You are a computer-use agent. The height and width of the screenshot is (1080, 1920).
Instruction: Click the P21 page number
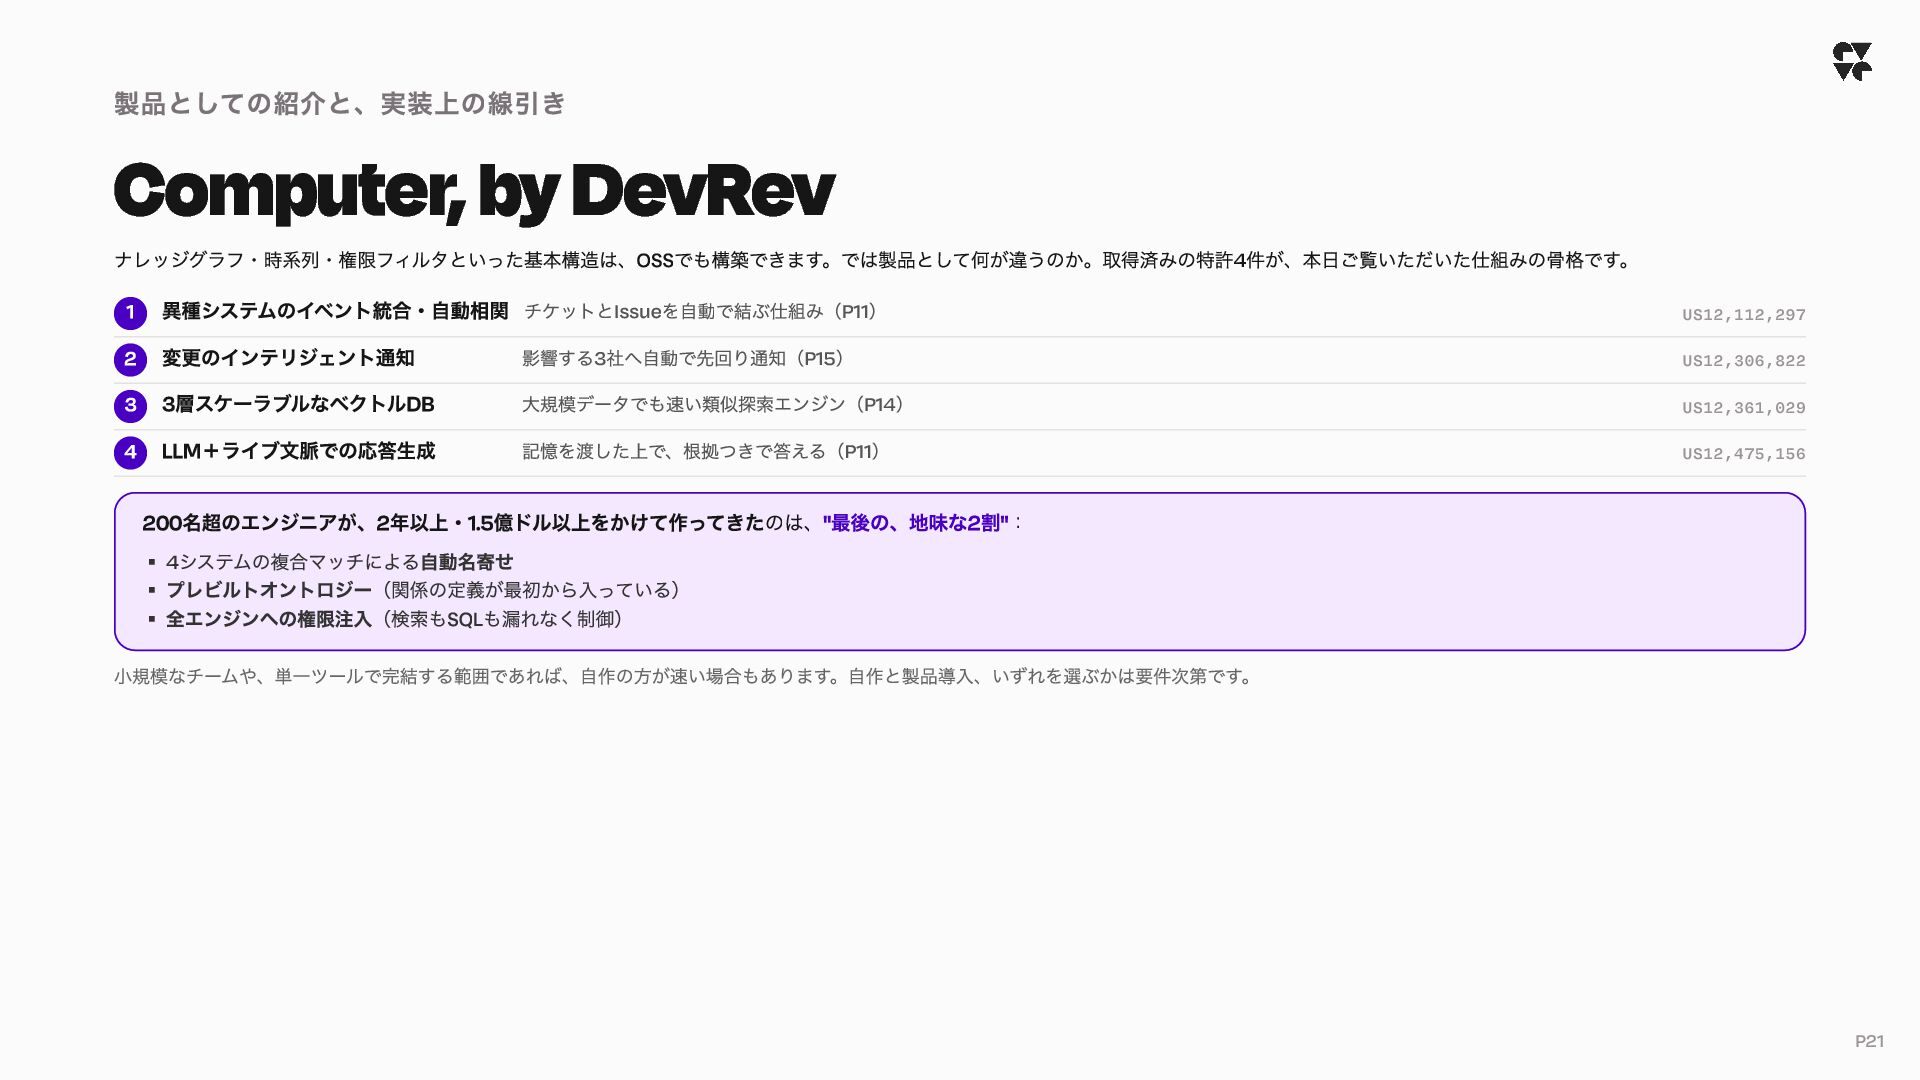[x=1869, y=1041]
